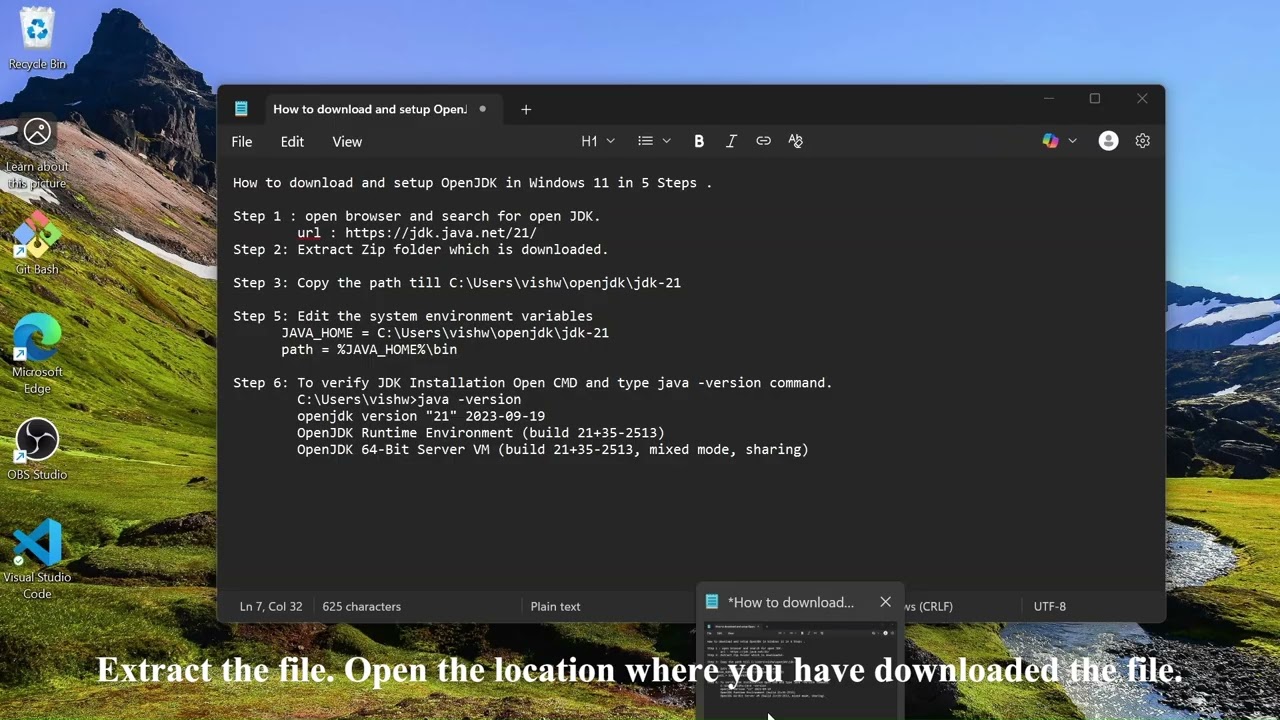The height and width of the screenshot is (720, 1280).
Task: Insert a link with the link icon
Action: click(763, 141)
